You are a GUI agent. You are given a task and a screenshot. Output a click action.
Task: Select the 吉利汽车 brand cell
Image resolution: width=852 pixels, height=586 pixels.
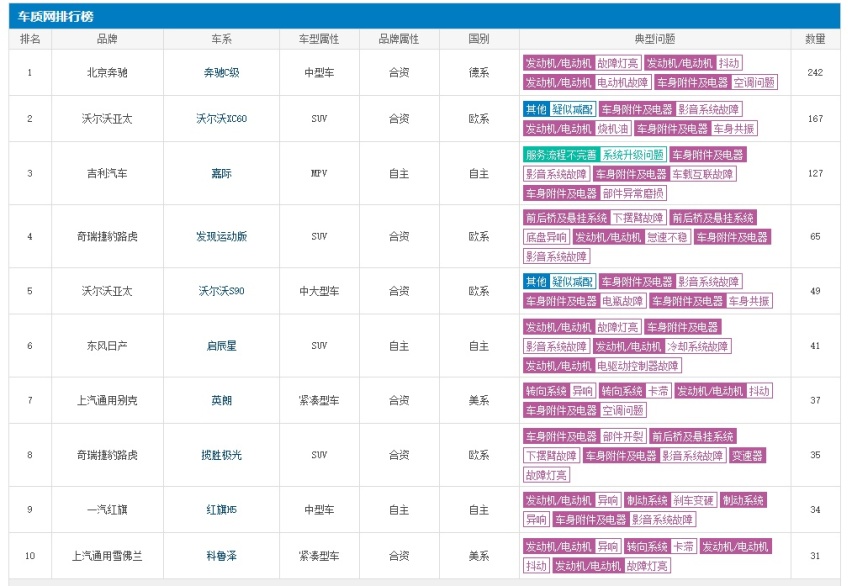(x=107, y=173)
